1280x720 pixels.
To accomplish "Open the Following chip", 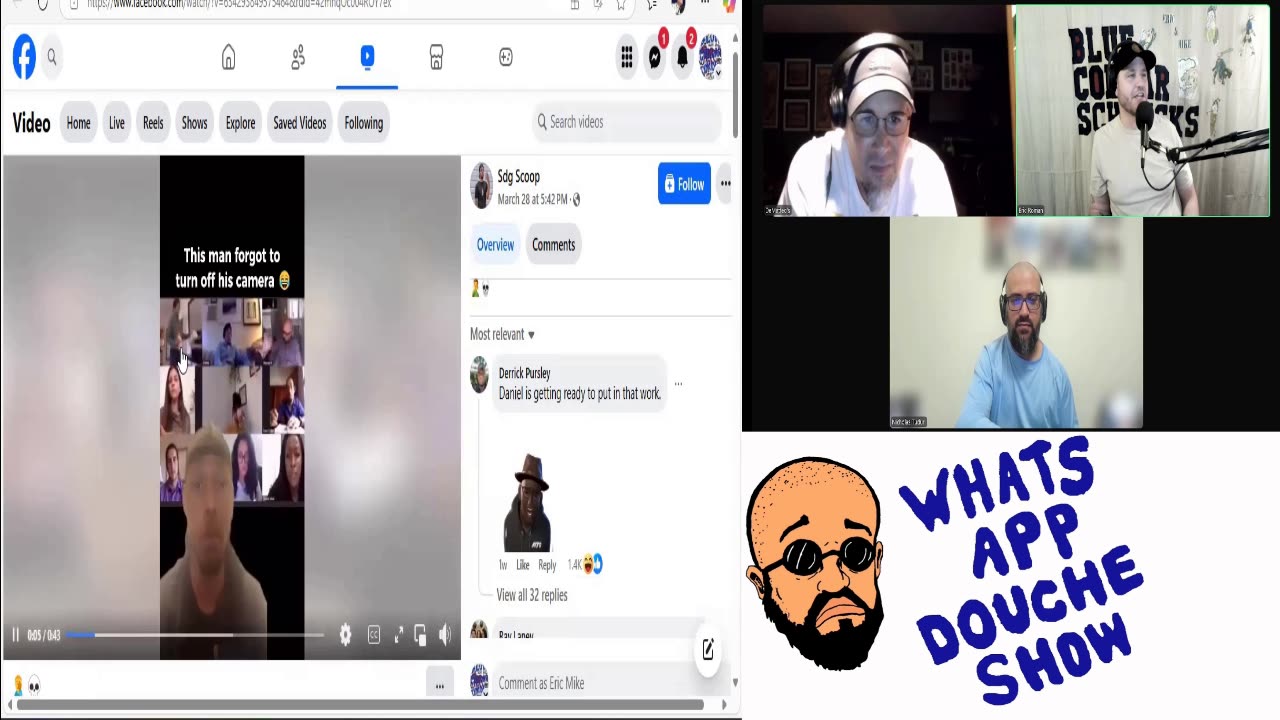I will 364,123.
